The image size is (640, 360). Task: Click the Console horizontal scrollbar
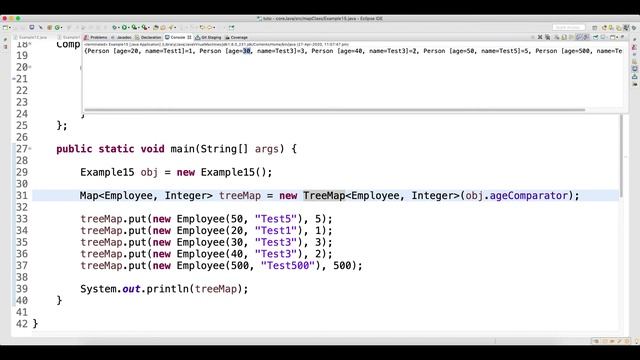[x=335, y=109]
